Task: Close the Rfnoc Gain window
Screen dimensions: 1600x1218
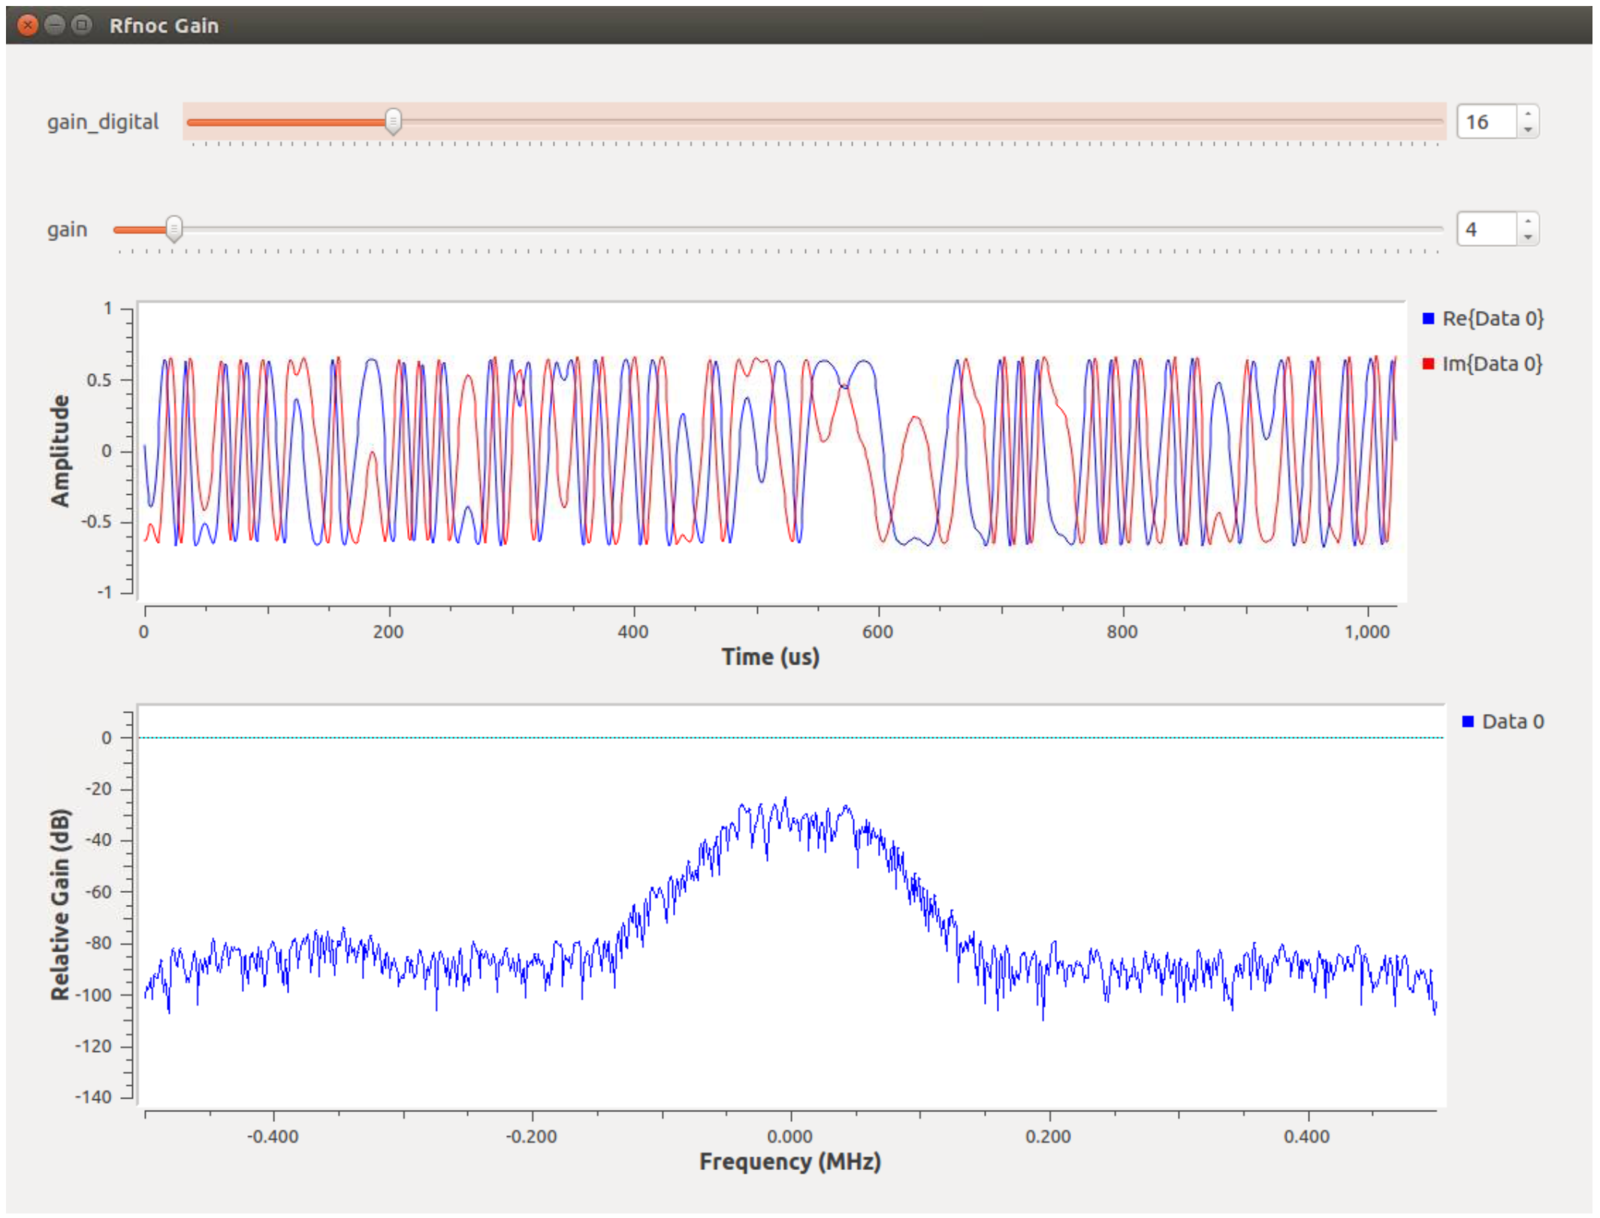Action: (x=25, y=26)
